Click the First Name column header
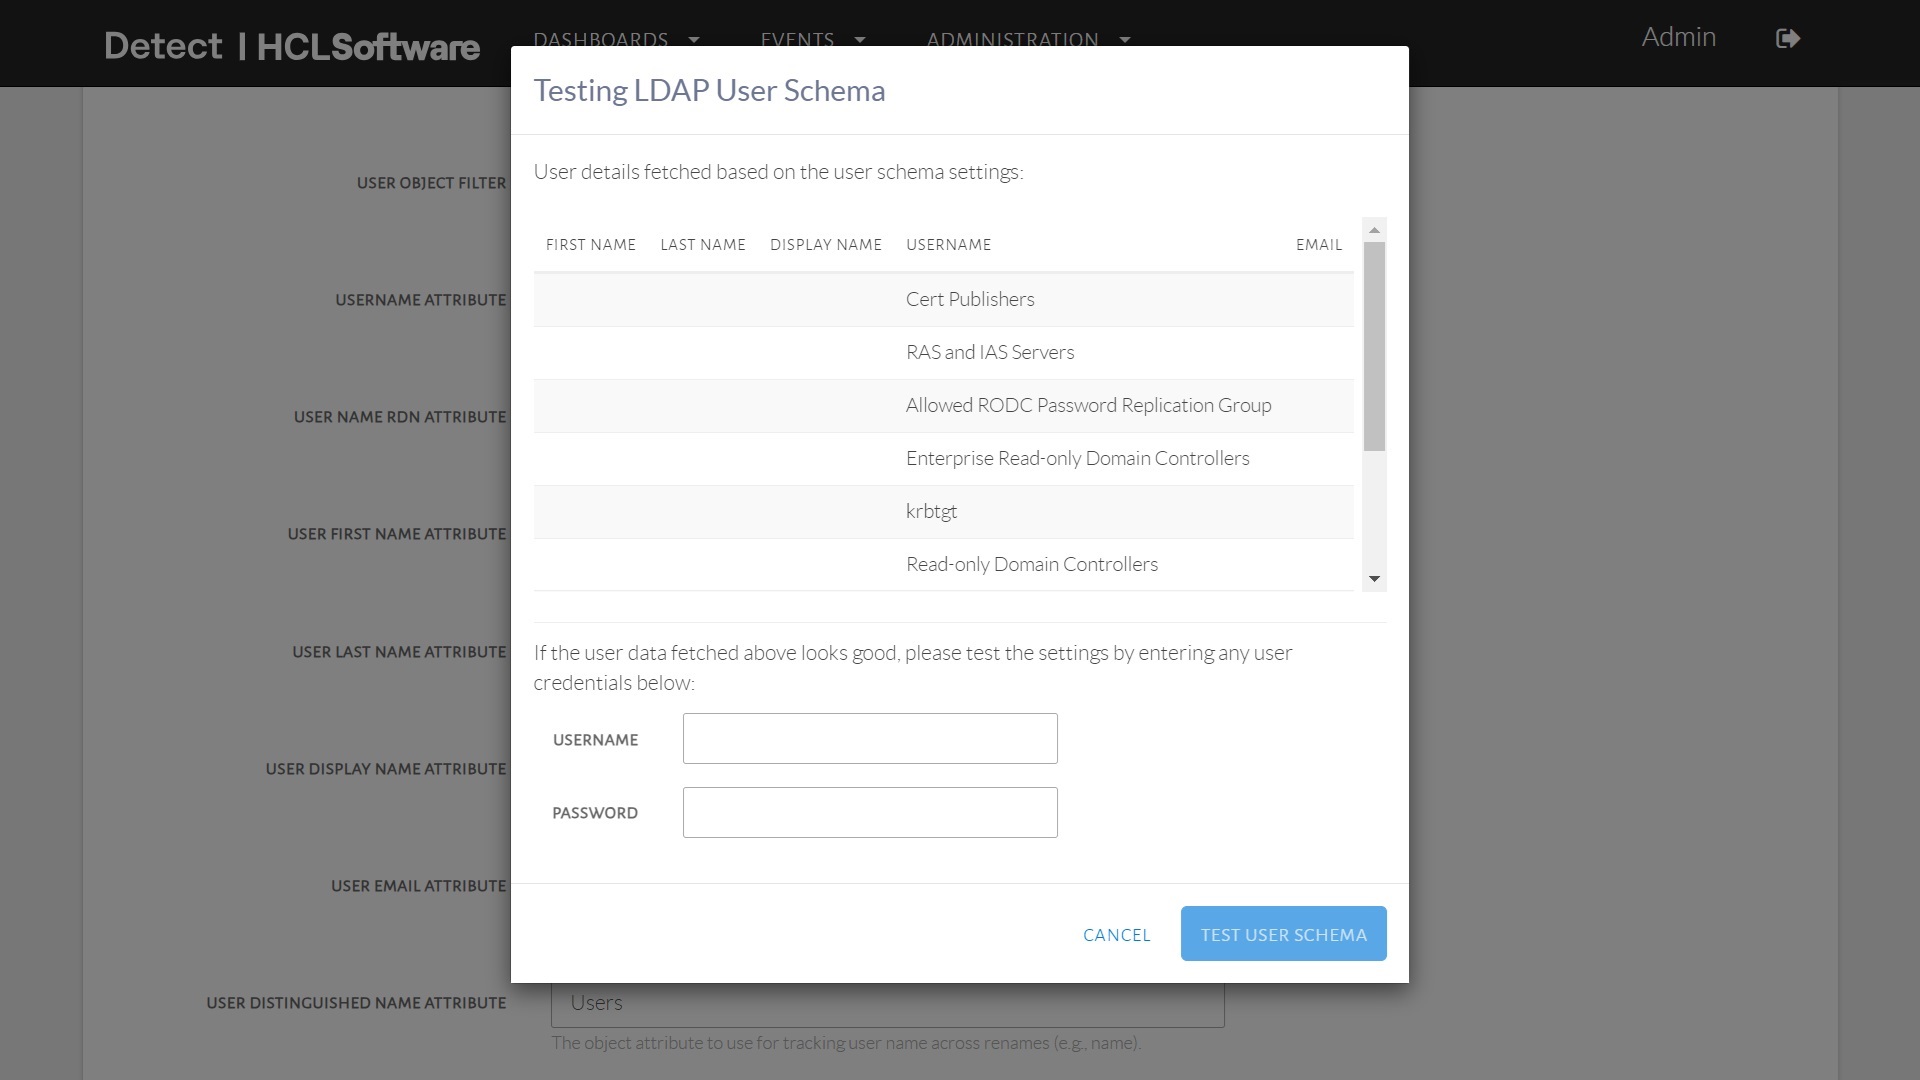The height and width of the screenshot is (1080, 1920). coord(590,245)
